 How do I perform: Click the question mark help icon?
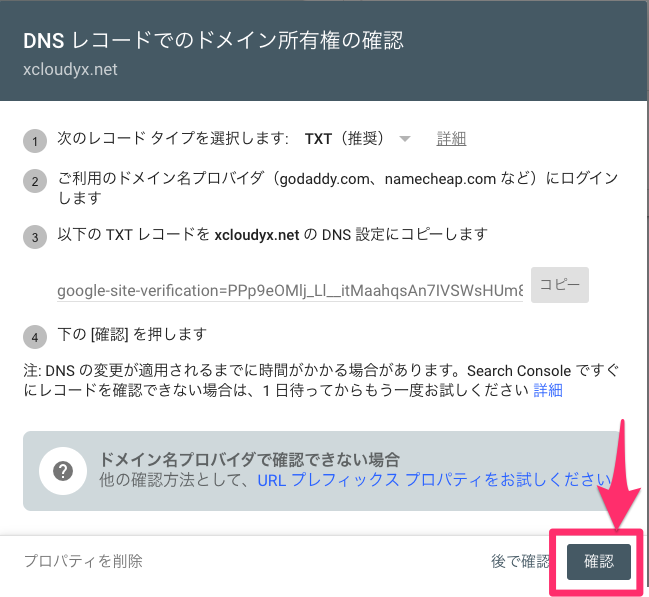63,471
